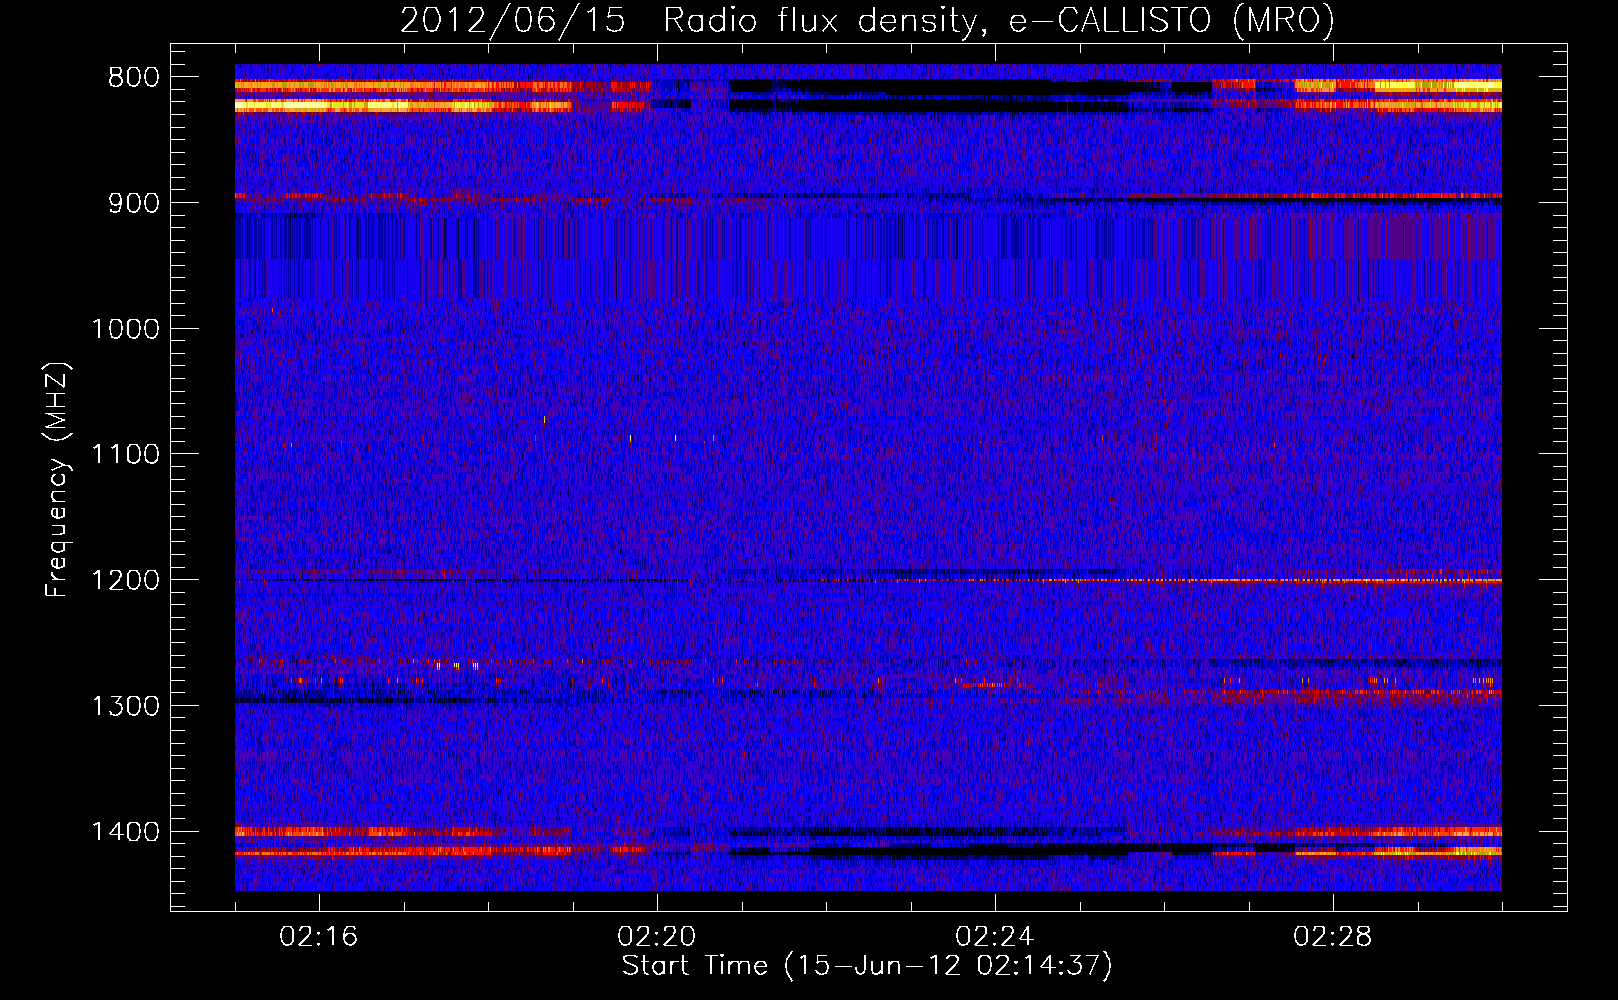Click the 'Frequency (MHZ)' axis label

tap(57, 479)
